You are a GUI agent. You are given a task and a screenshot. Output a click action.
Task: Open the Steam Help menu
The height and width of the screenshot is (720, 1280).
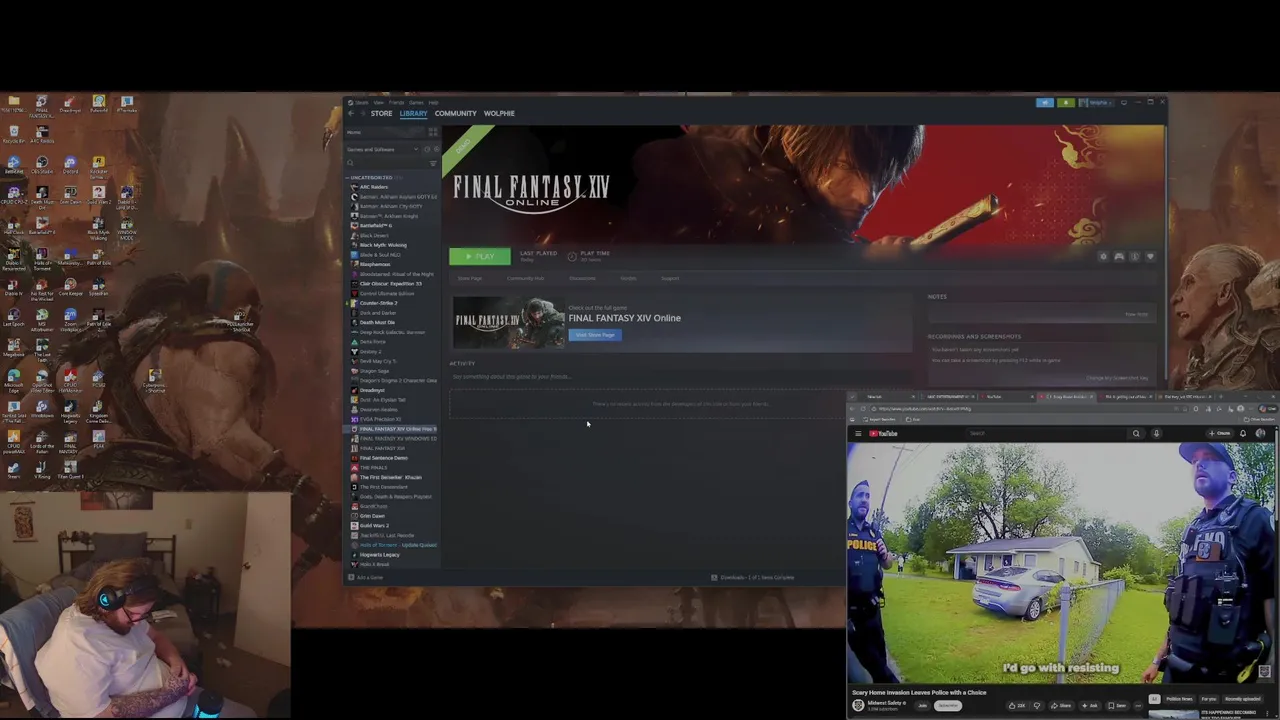[x=433, y=102]
